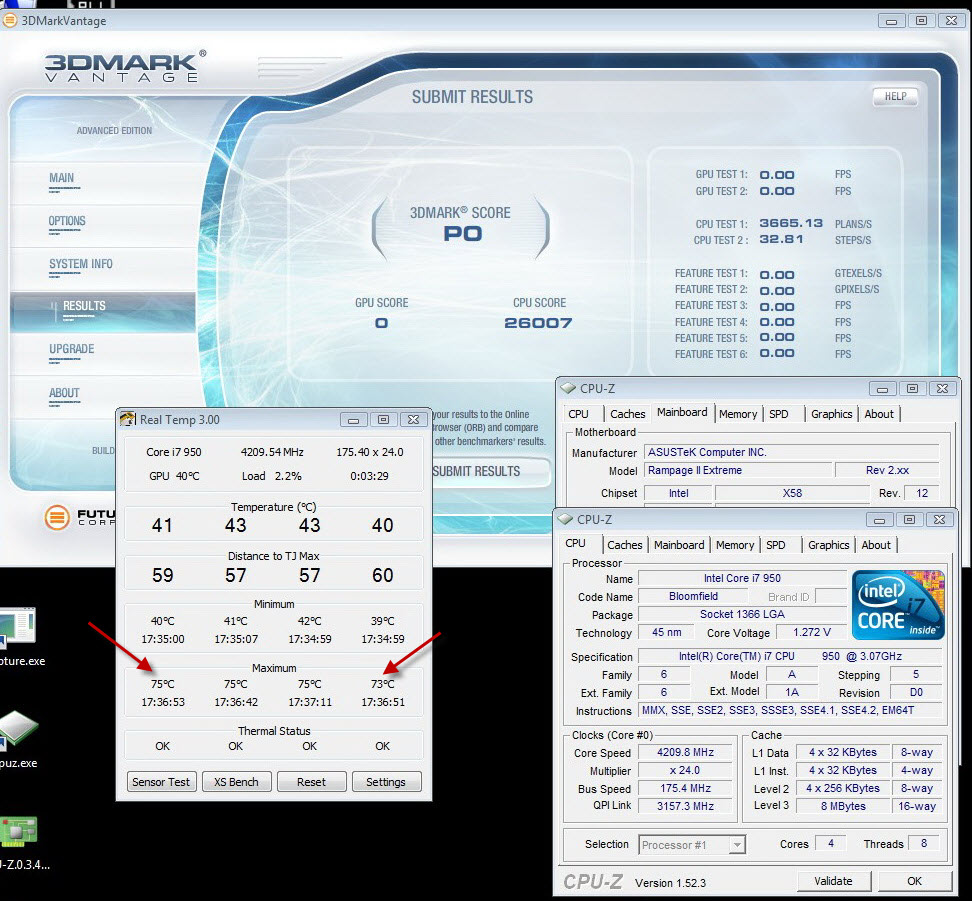The height and width of the screenshot is (901, 972).
Task: Open Real Temp Settings
Action: point(386,782)
